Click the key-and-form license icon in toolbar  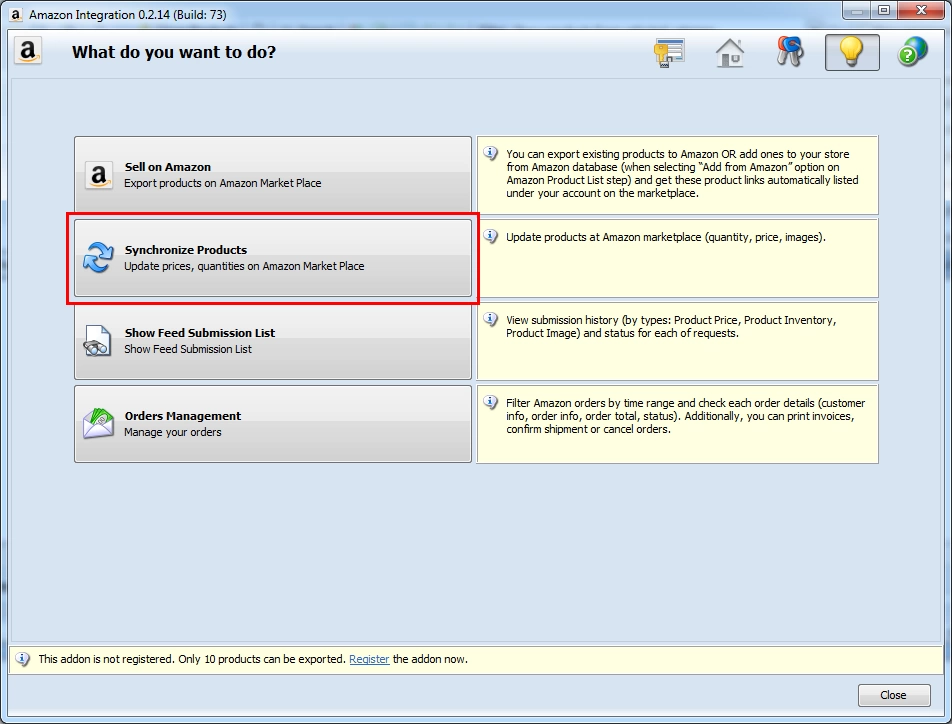pyautogui.click(x=669, y=52)
